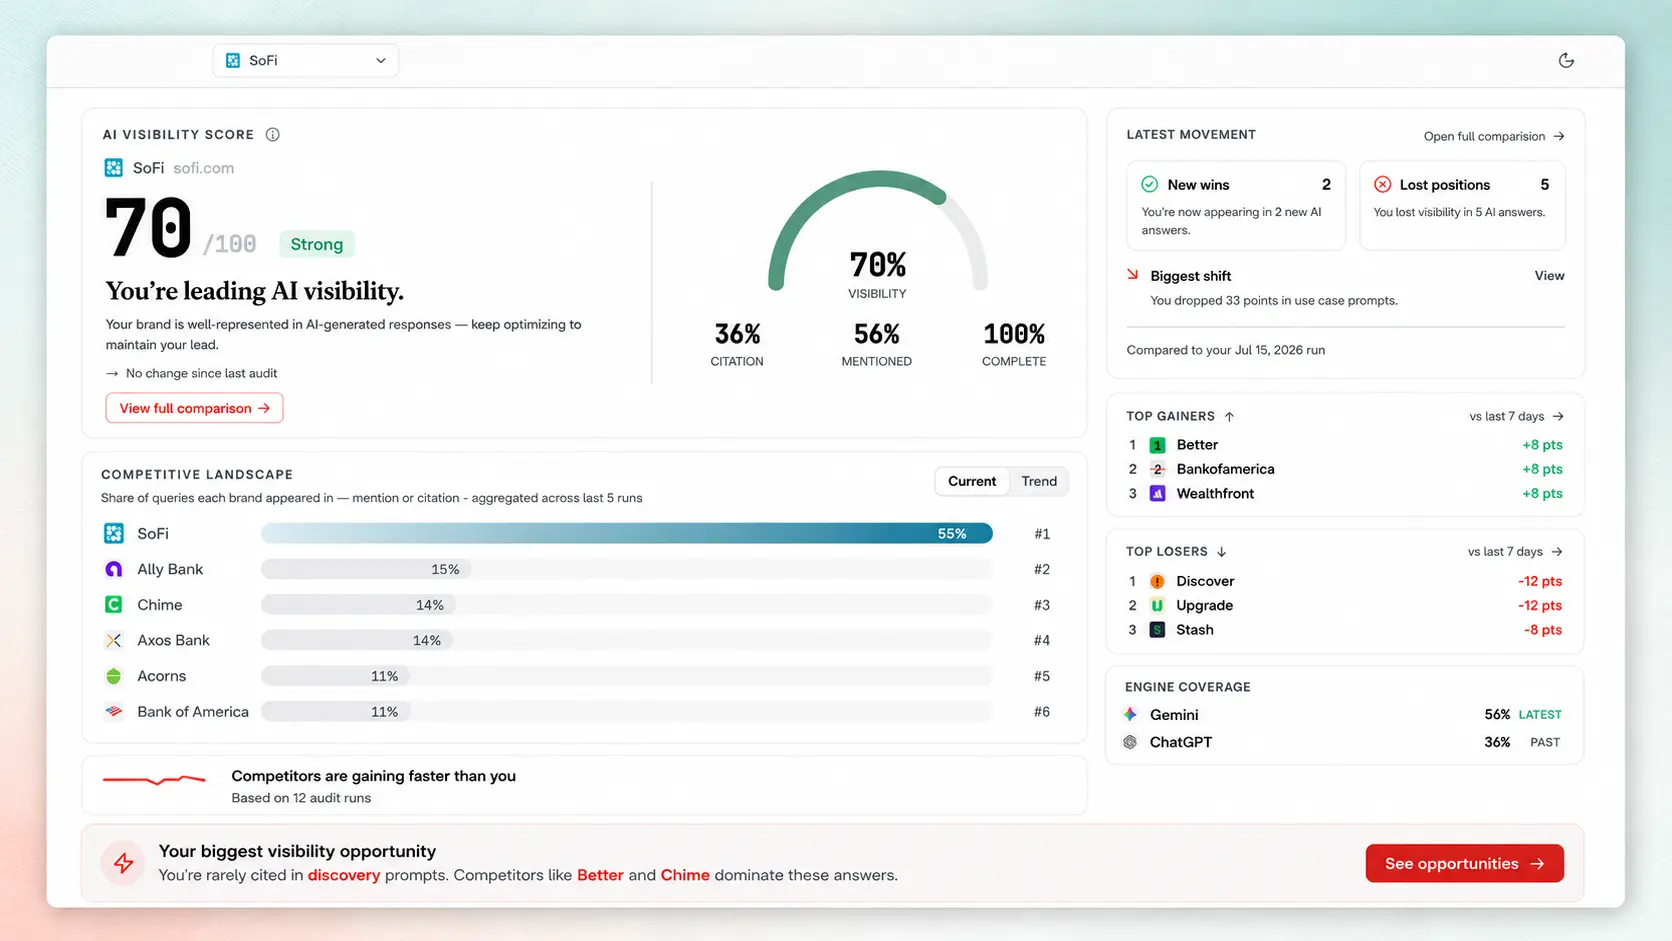
Task: Click 'Stash' loser row text
Action: click(x=1195, y=630)
